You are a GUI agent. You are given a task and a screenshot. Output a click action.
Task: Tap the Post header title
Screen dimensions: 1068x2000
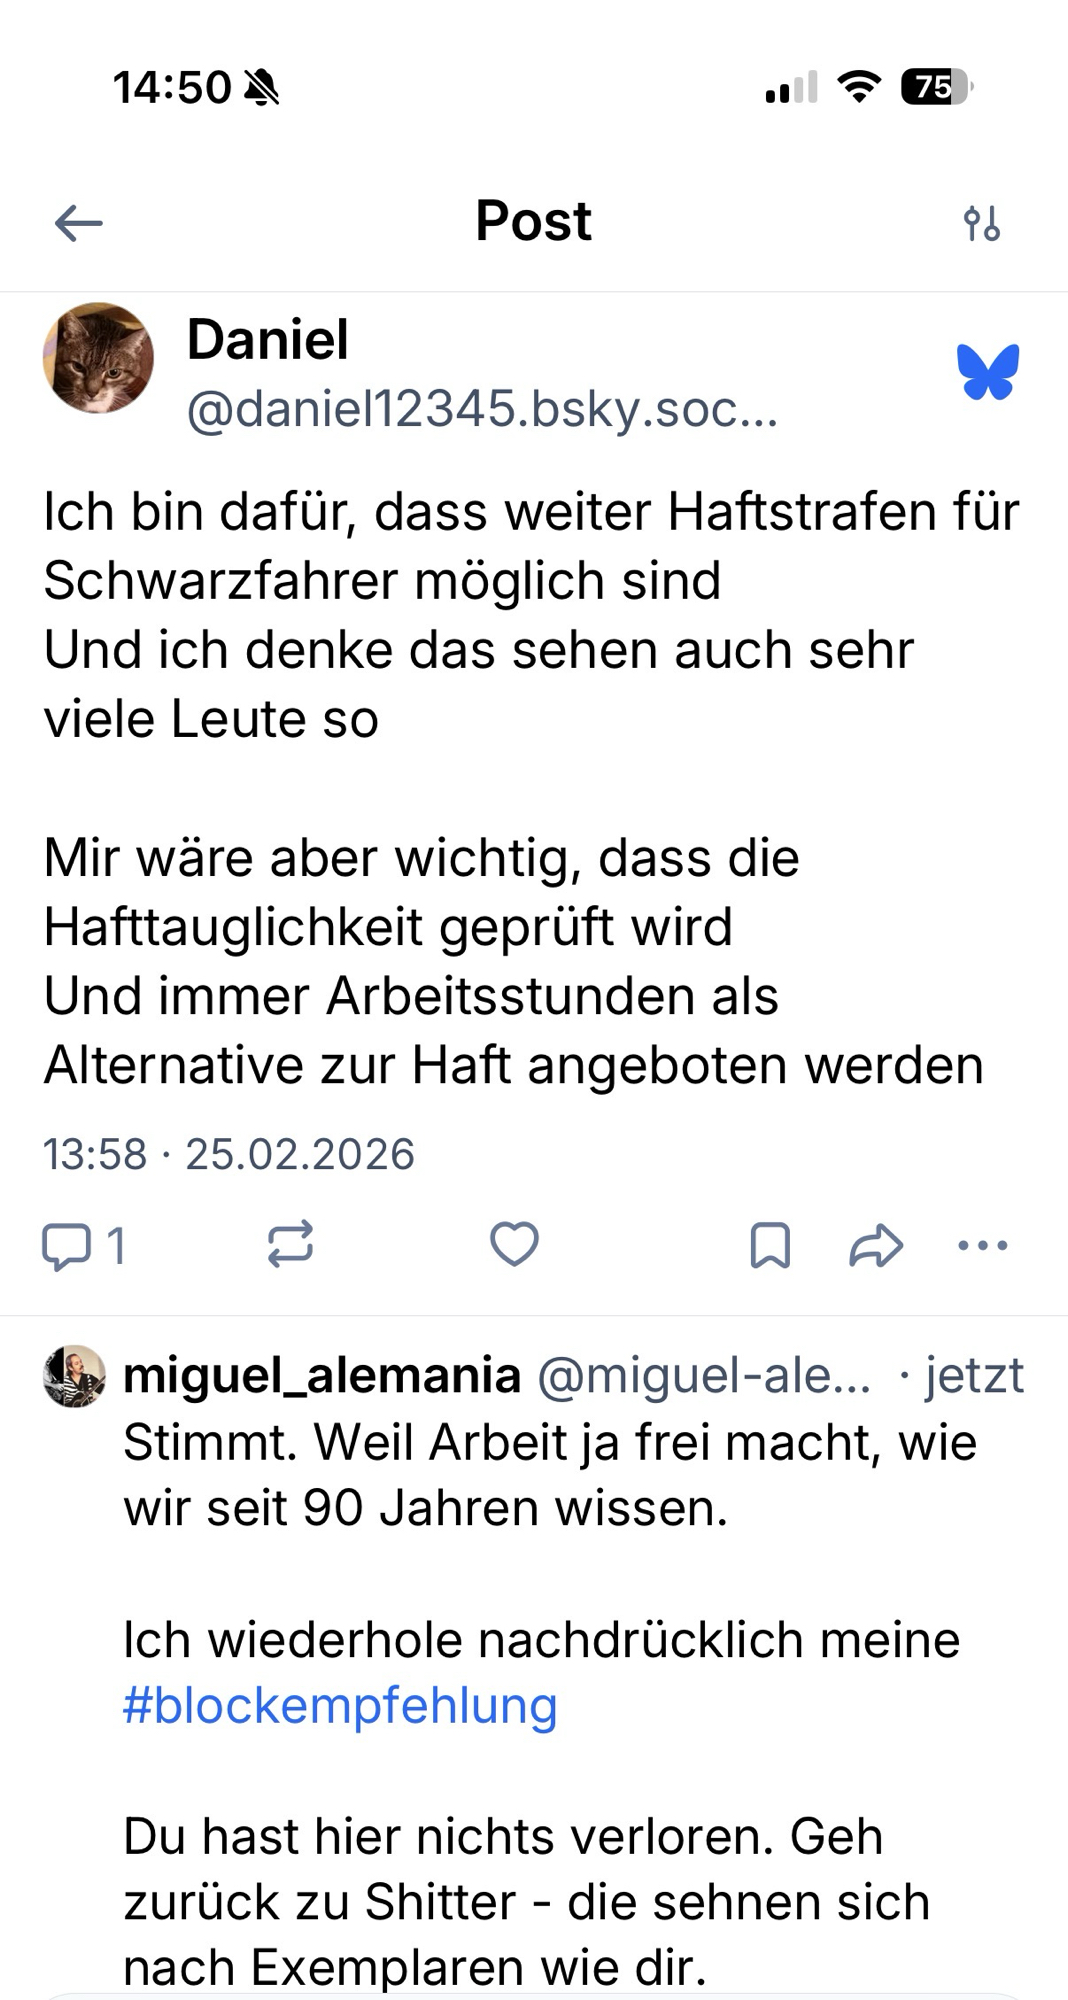[533, 221]
